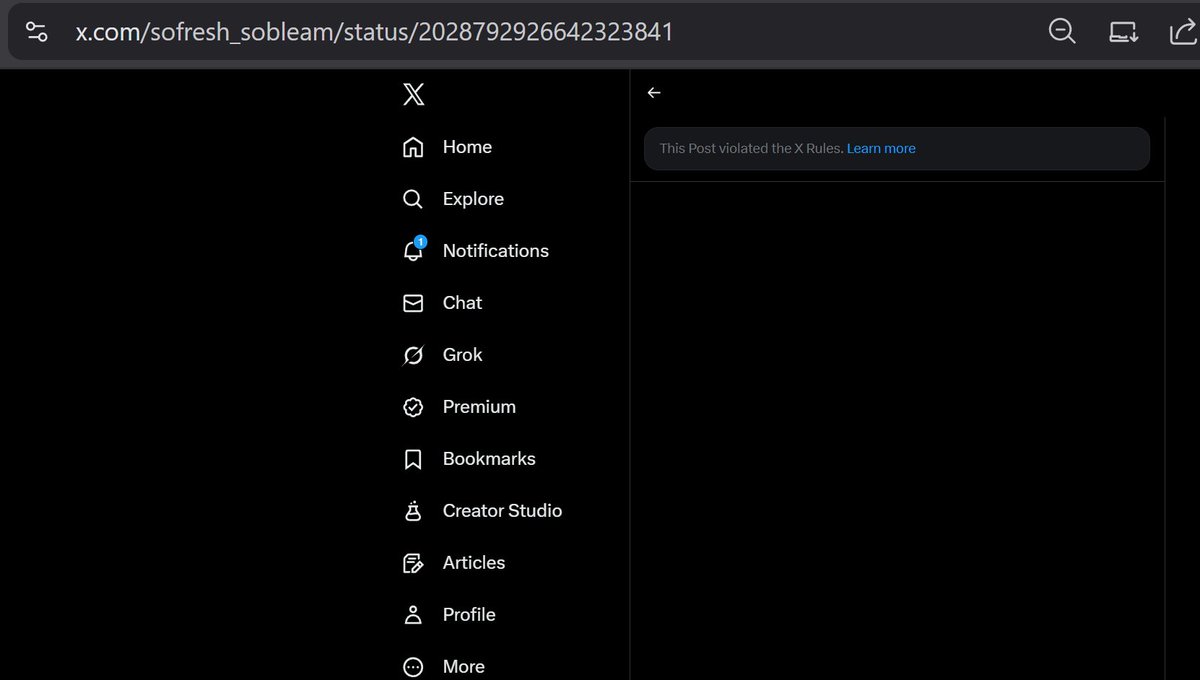Go to Explore in the sidebar
The height and width of the screenshot is (680, 1200).
pos(473,199)
